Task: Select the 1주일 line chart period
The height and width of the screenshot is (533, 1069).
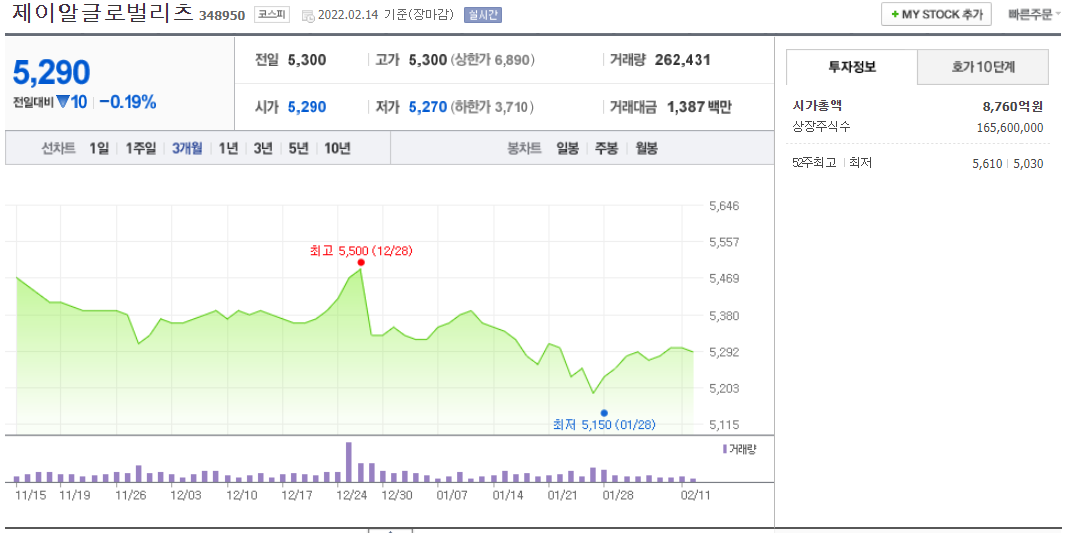Action: [x=140, y=148]
